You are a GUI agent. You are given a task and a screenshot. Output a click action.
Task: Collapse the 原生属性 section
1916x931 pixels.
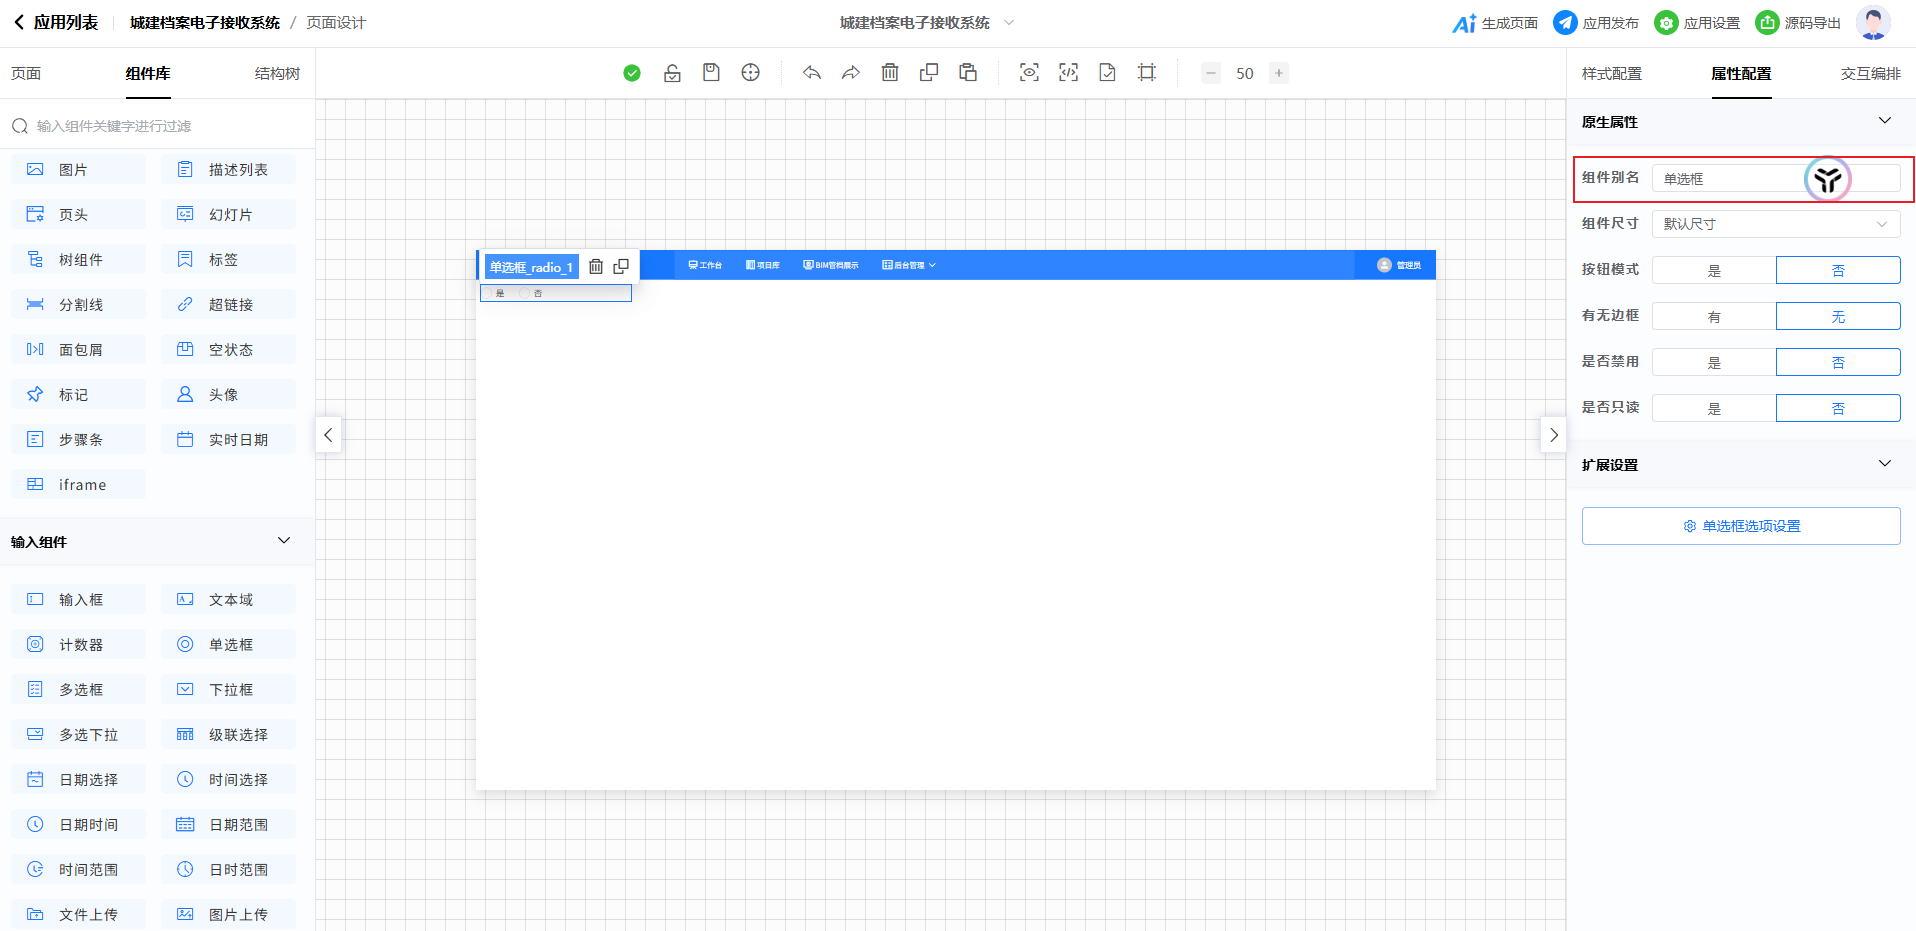coord(1884,121)
